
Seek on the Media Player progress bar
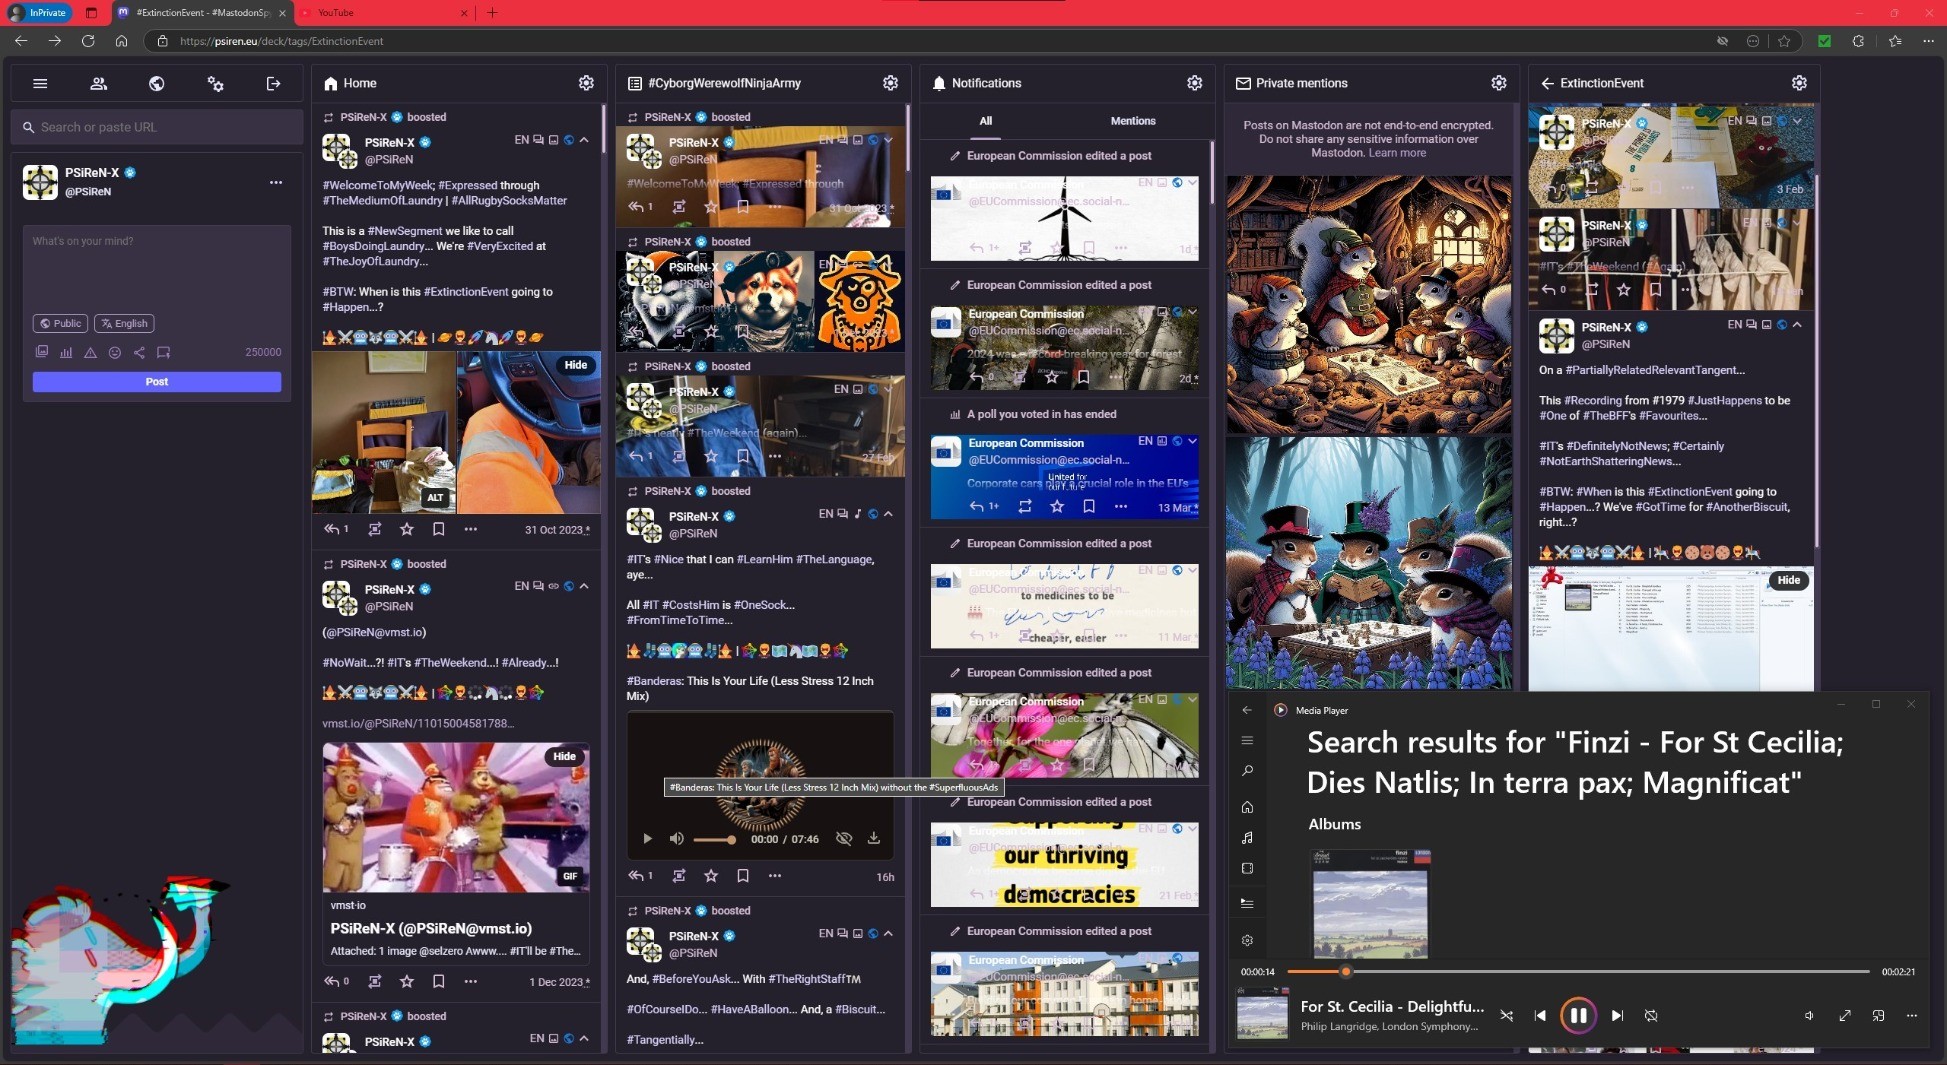[1578, 971]
